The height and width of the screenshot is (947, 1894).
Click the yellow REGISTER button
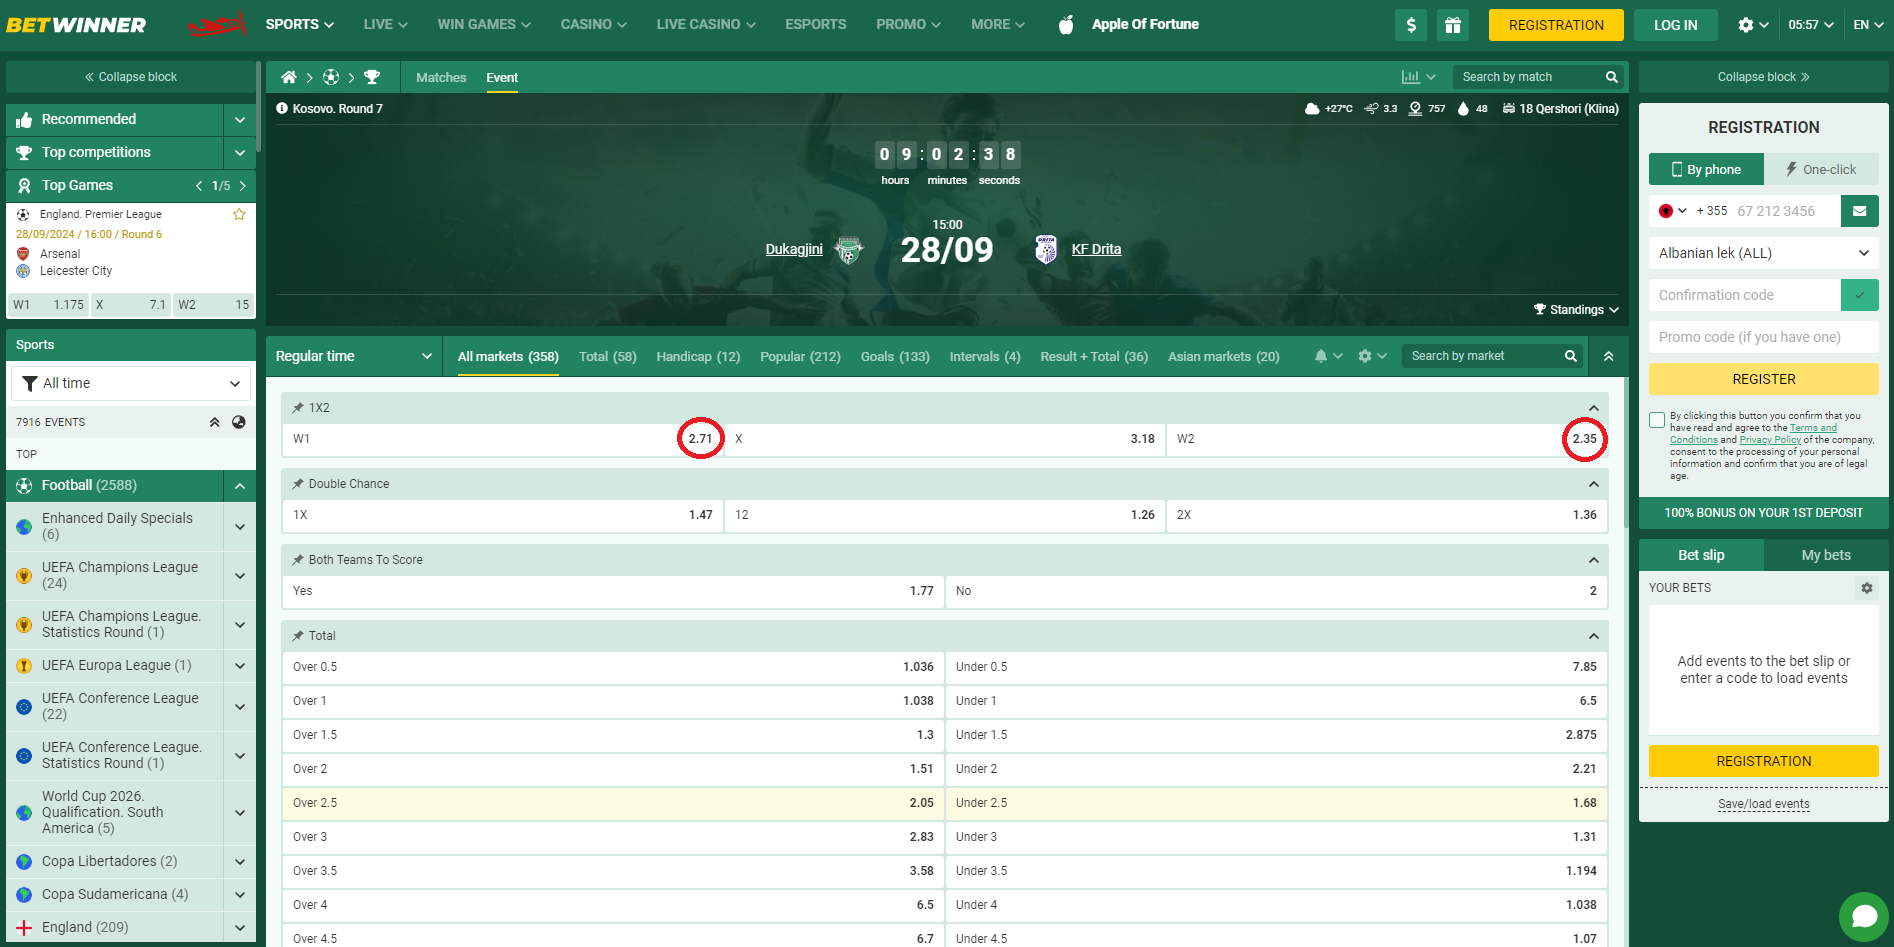coord(1764,379)
